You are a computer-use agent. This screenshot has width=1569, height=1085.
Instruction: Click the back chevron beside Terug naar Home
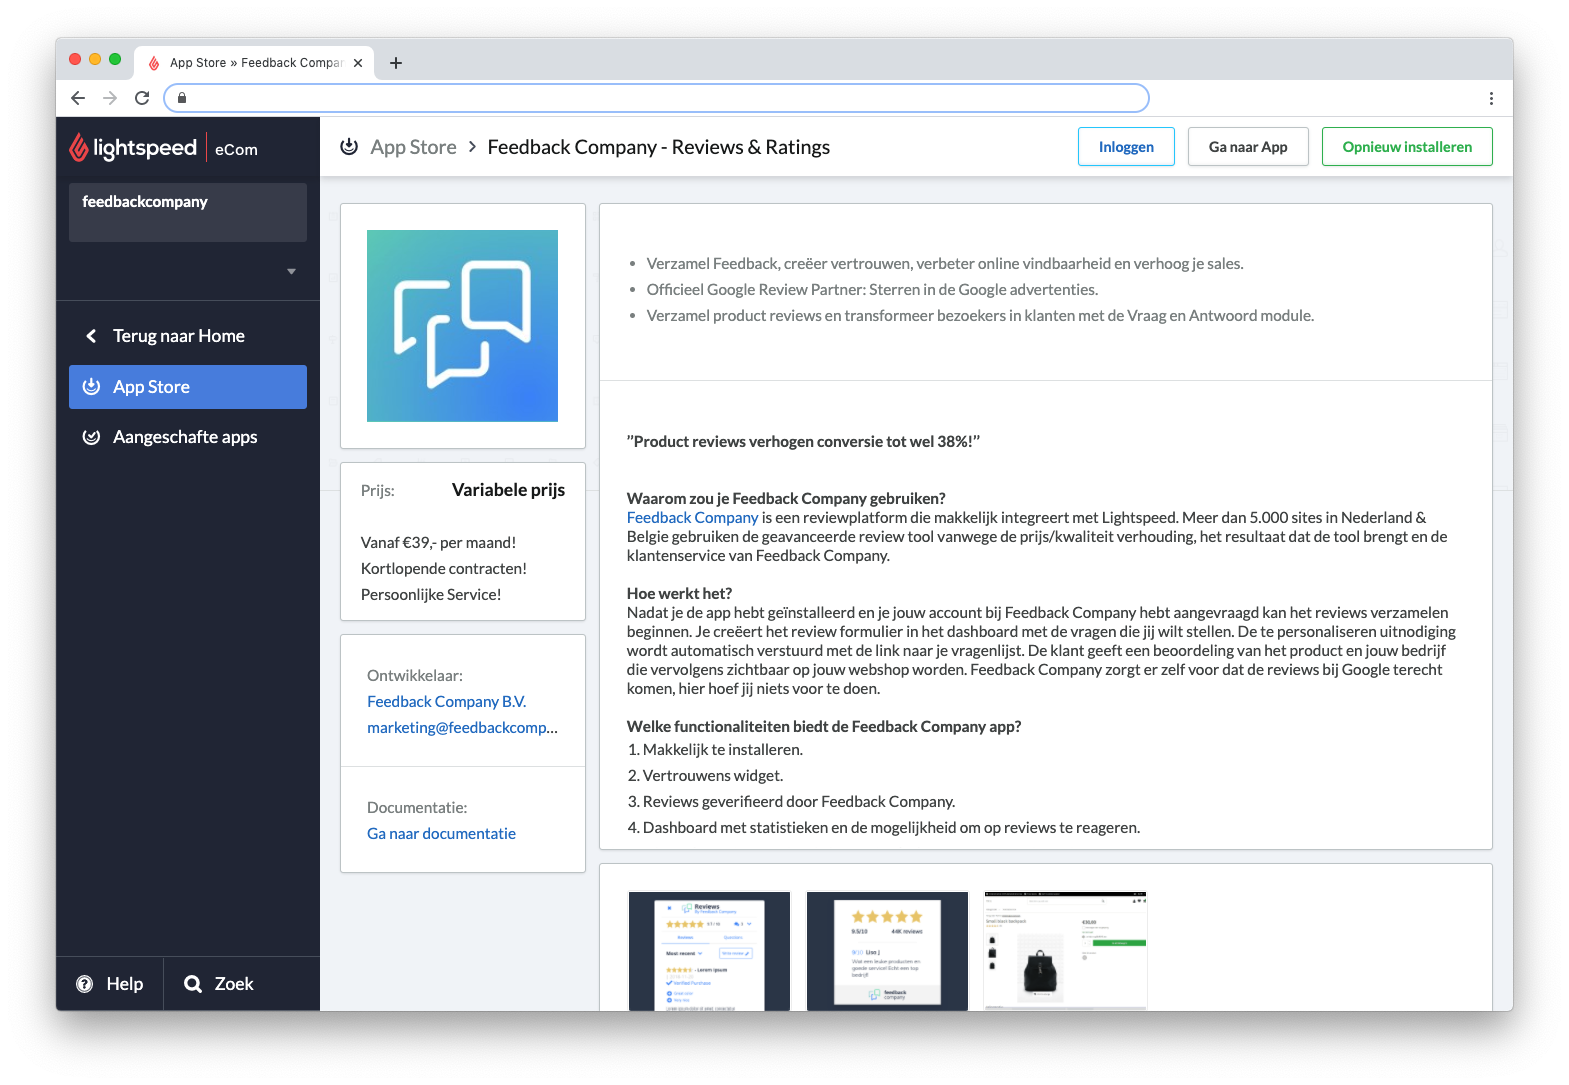(91, 336)
